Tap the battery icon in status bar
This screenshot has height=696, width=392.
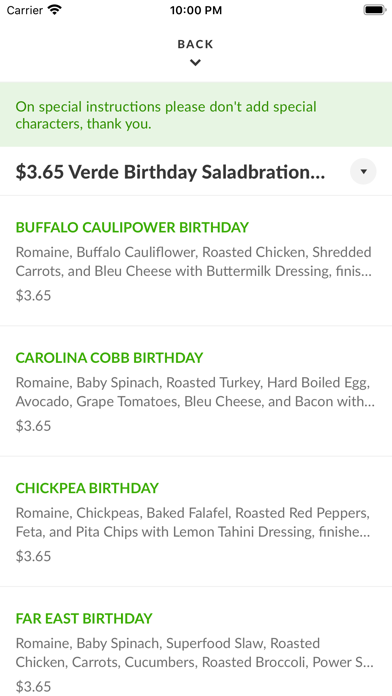pyautogui.click(x=375, y=10)
